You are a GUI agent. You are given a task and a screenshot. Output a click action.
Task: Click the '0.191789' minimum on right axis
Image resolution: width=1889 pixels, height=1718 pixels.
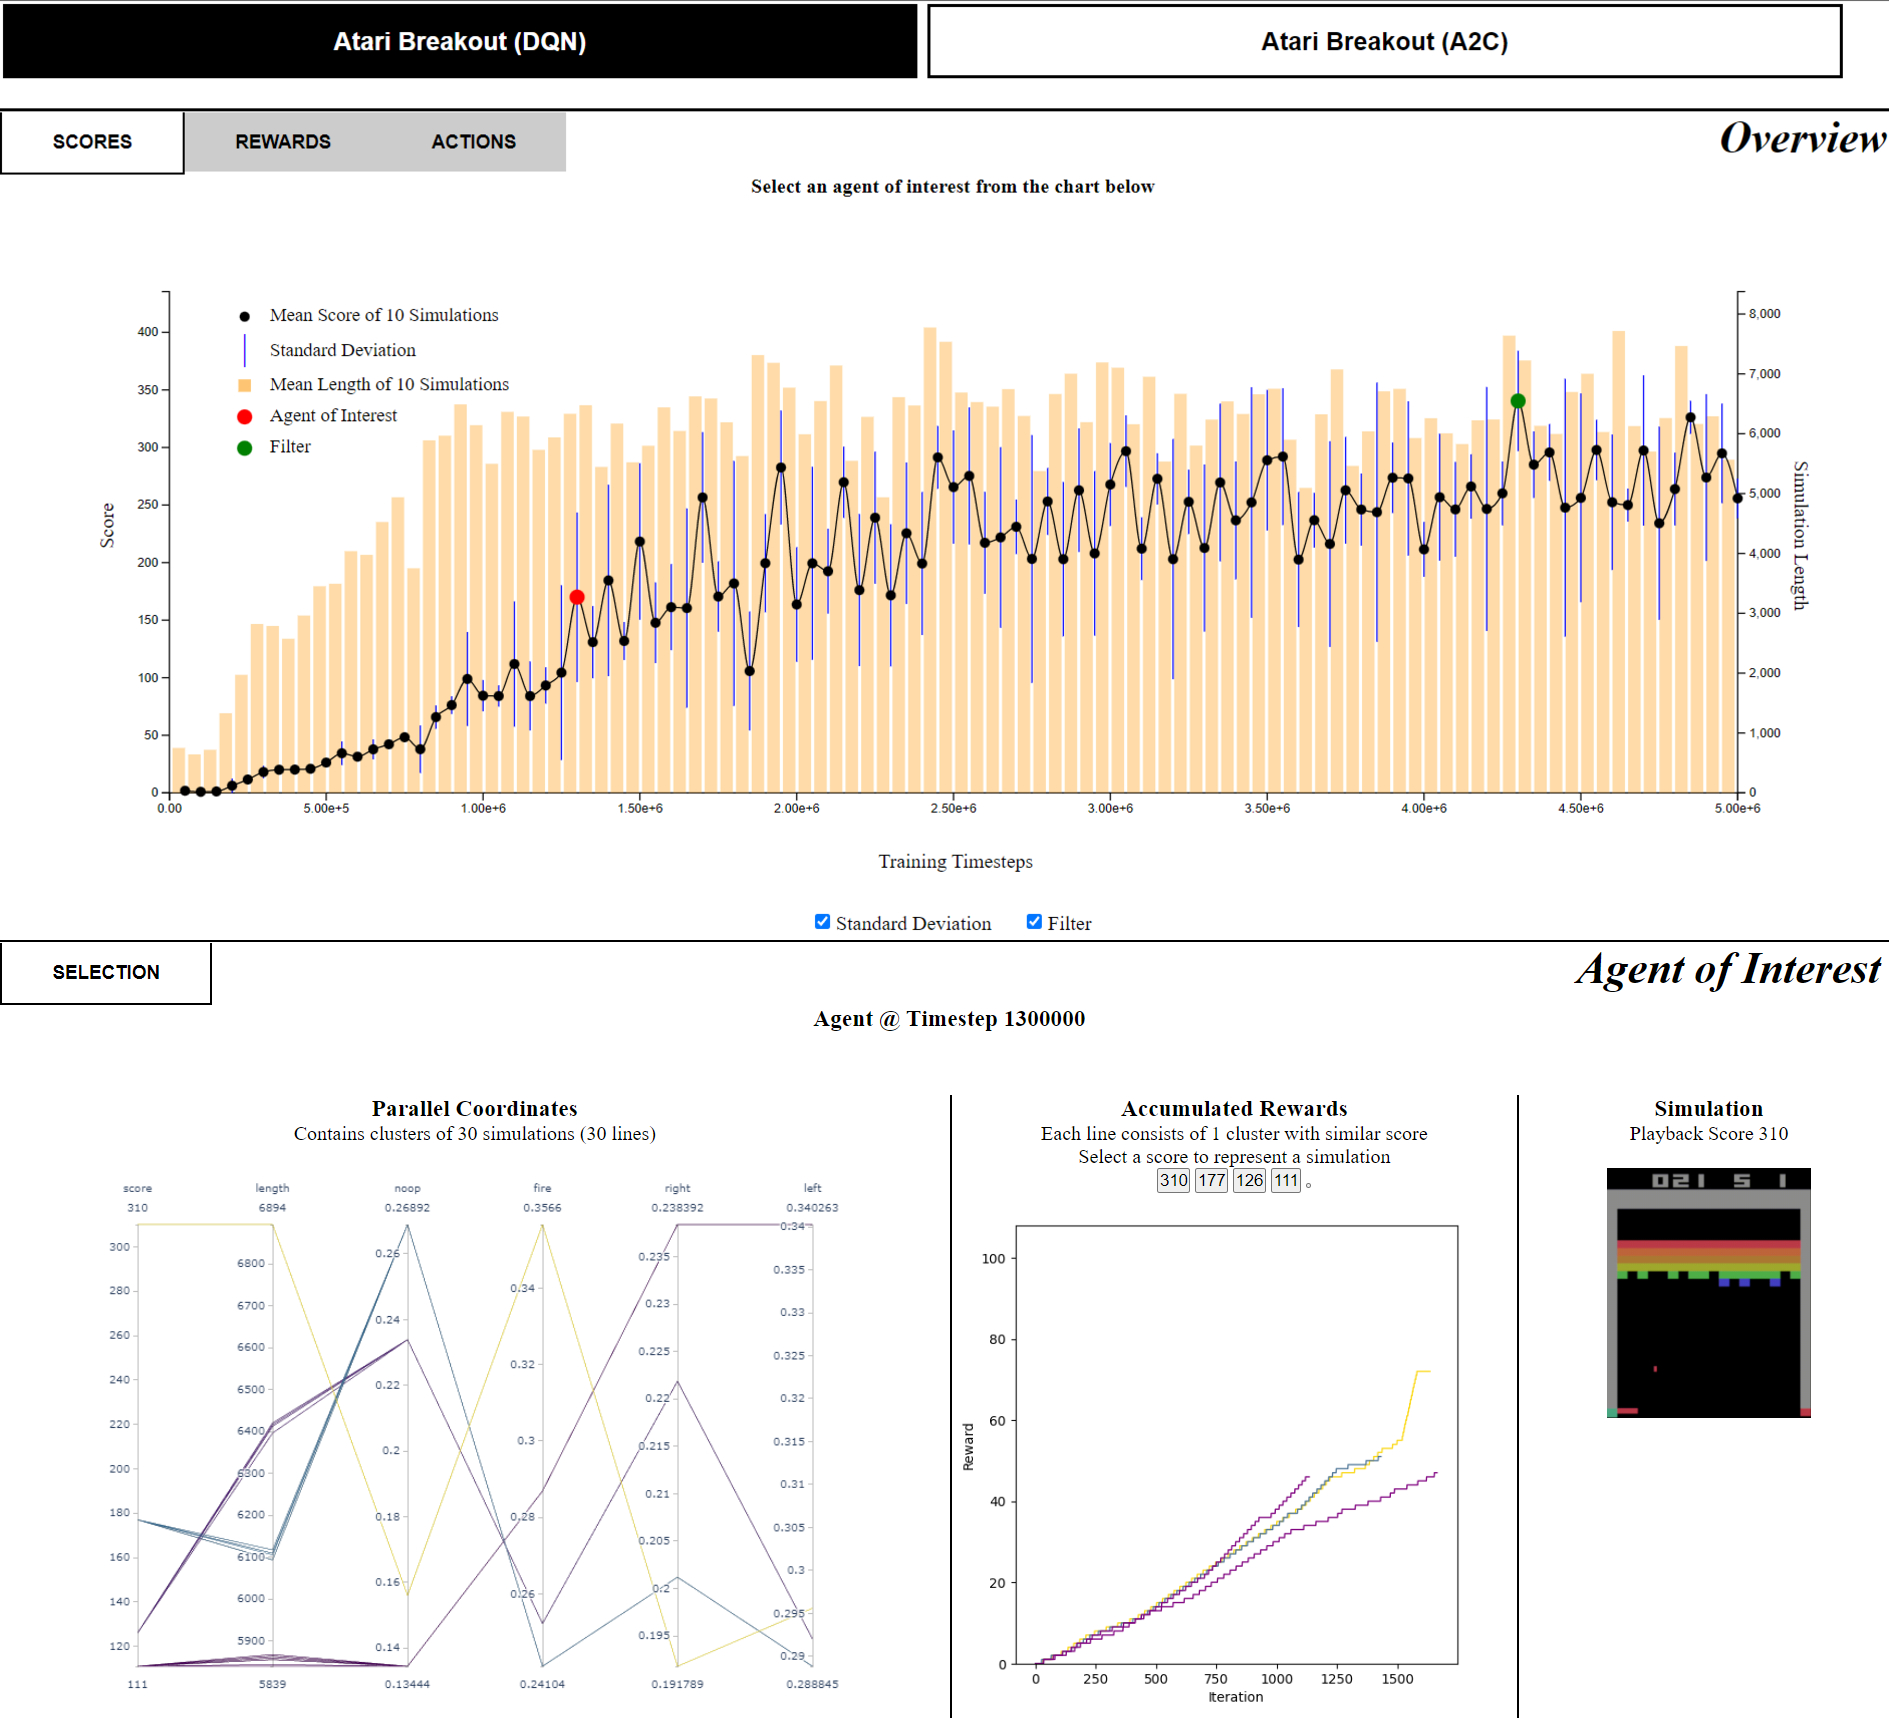point(677,1684)
